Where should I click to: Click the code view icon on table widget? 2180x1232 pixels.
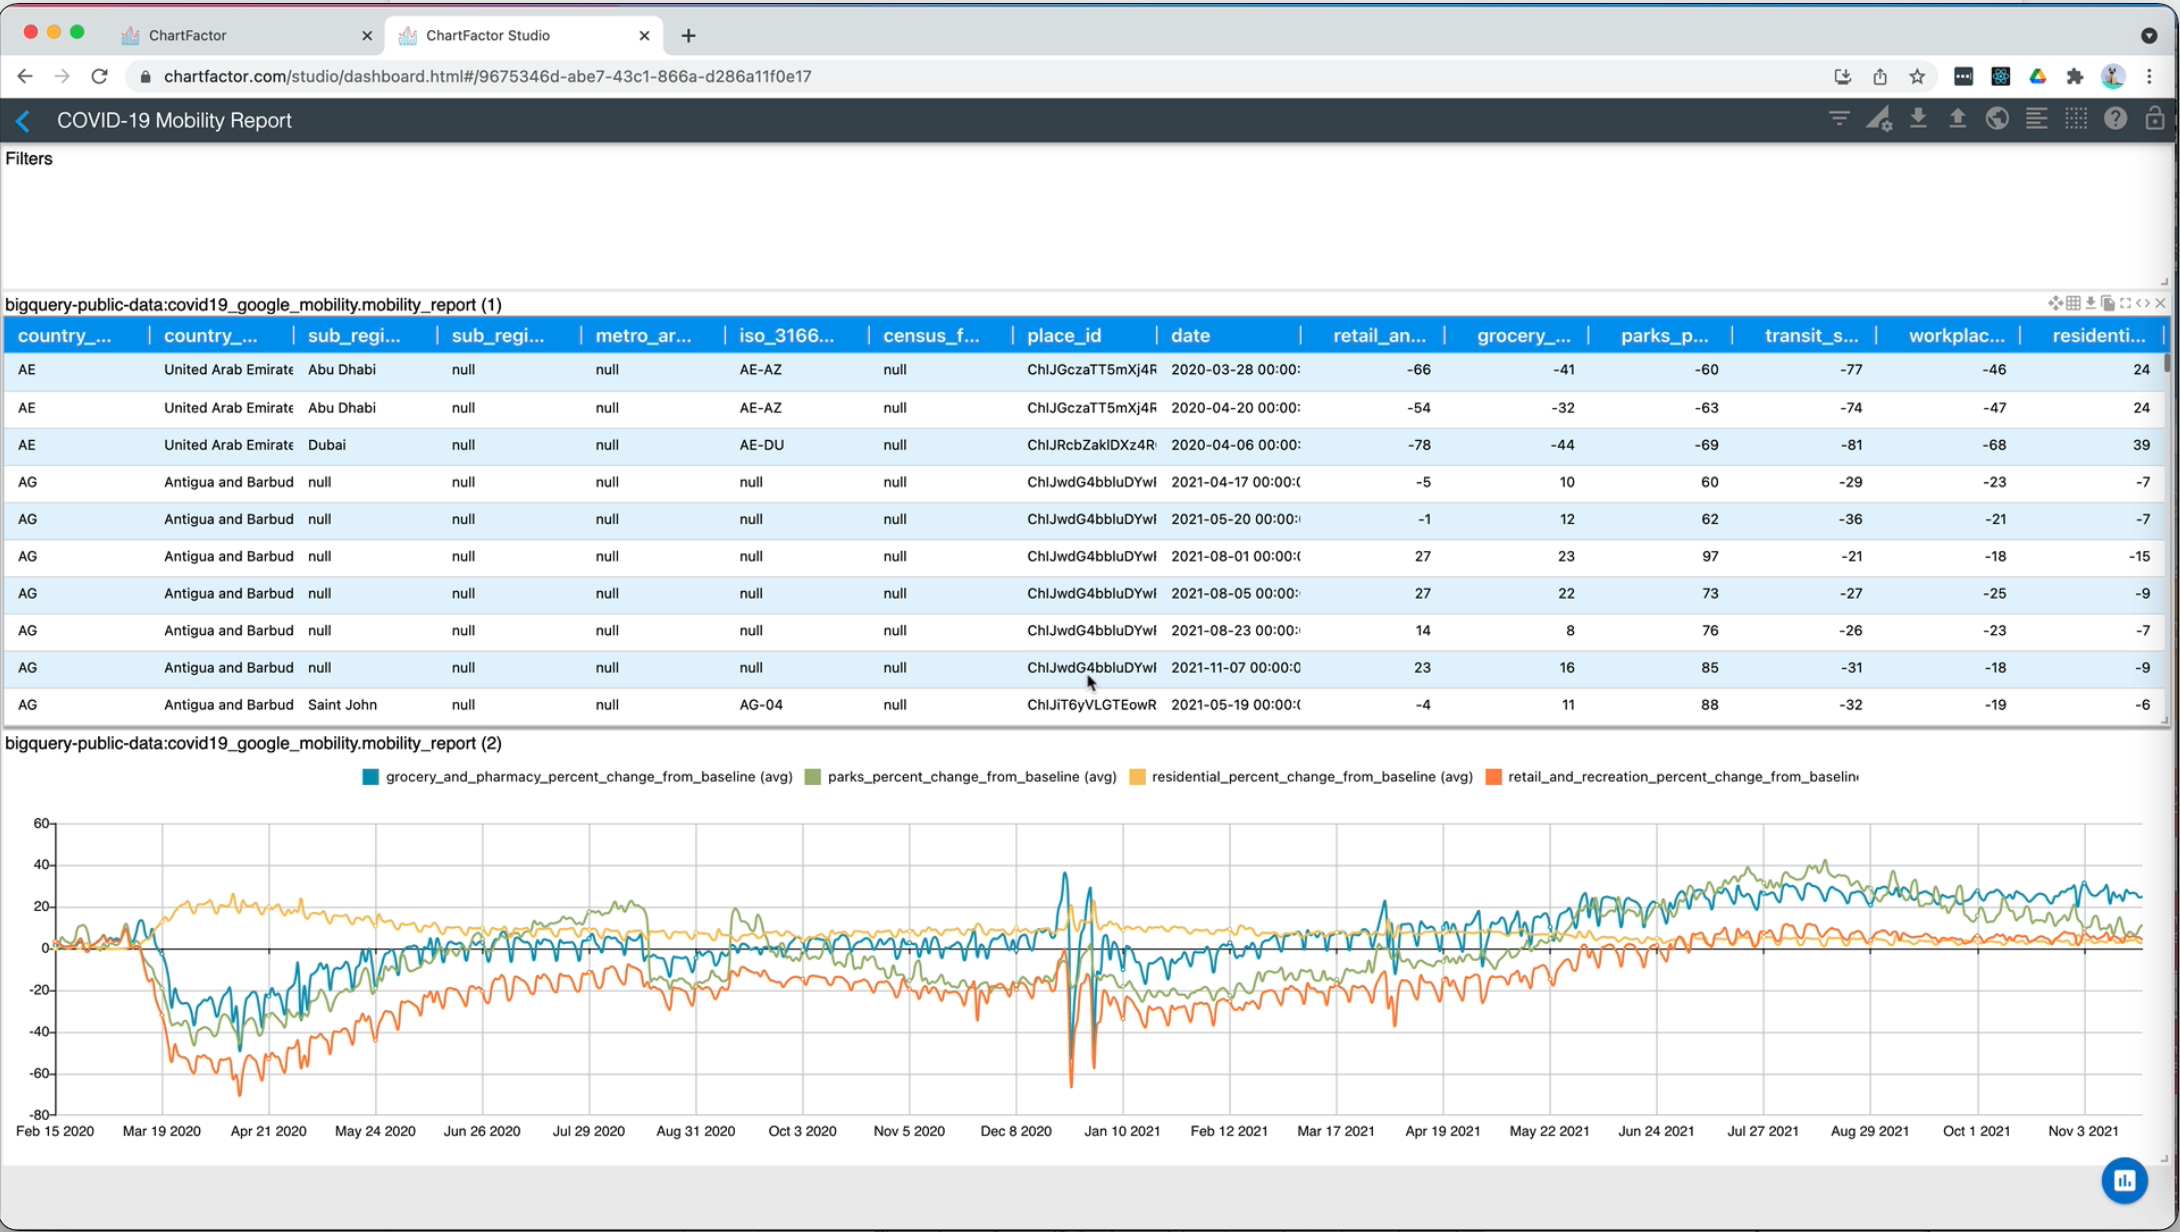coord(2143,303)
